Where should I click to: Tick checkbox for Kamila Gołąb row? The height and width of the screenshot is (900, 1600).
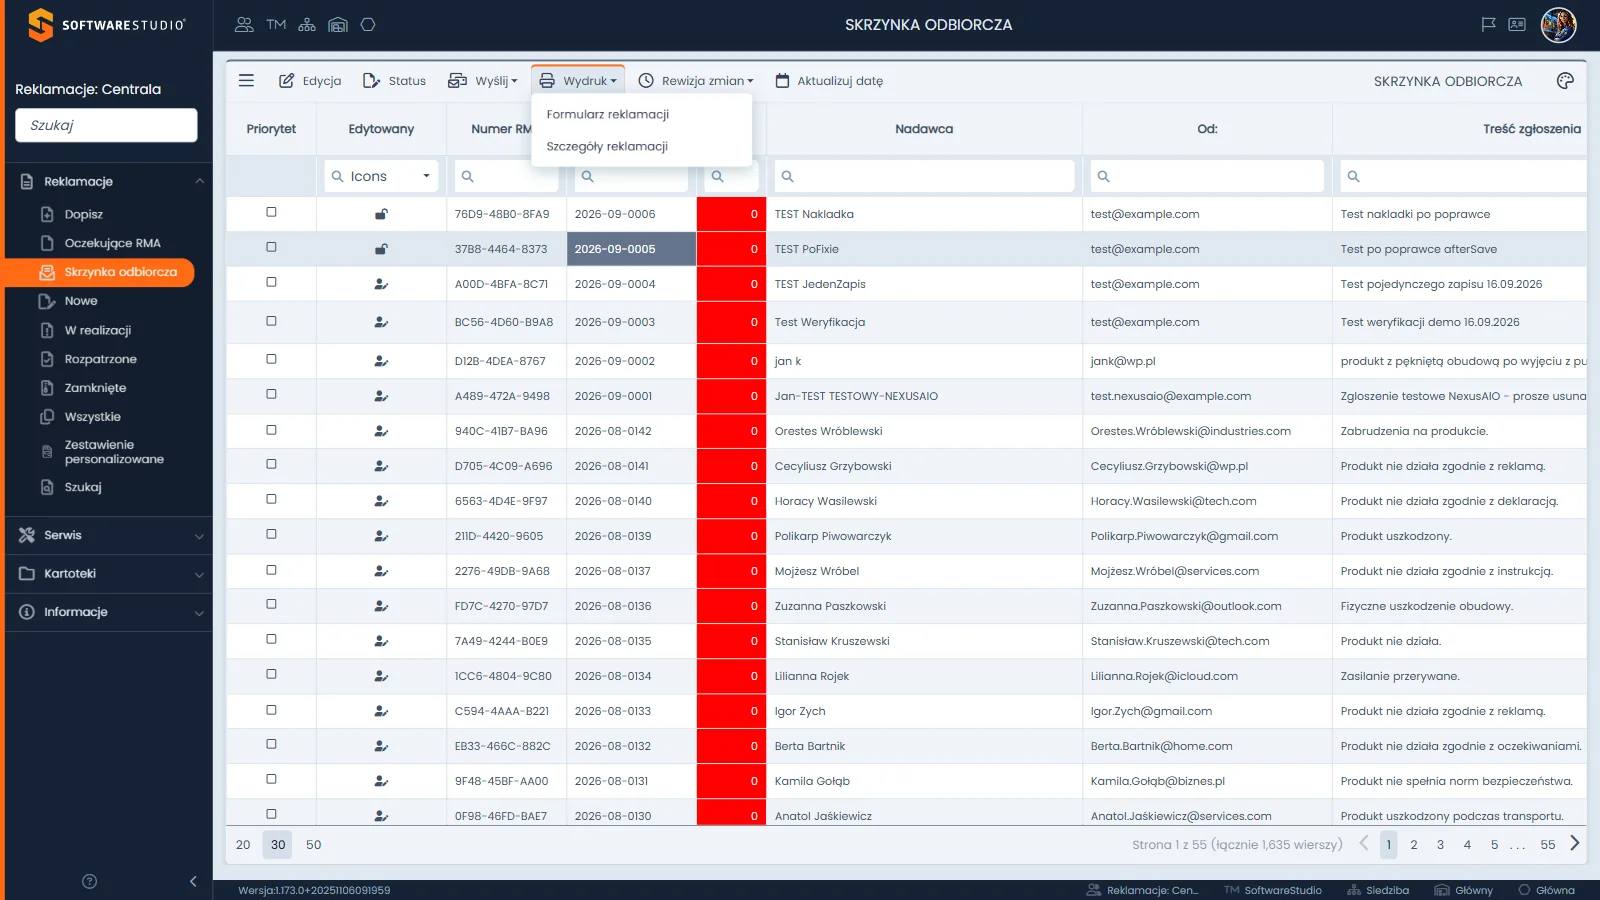click(271, 780)
